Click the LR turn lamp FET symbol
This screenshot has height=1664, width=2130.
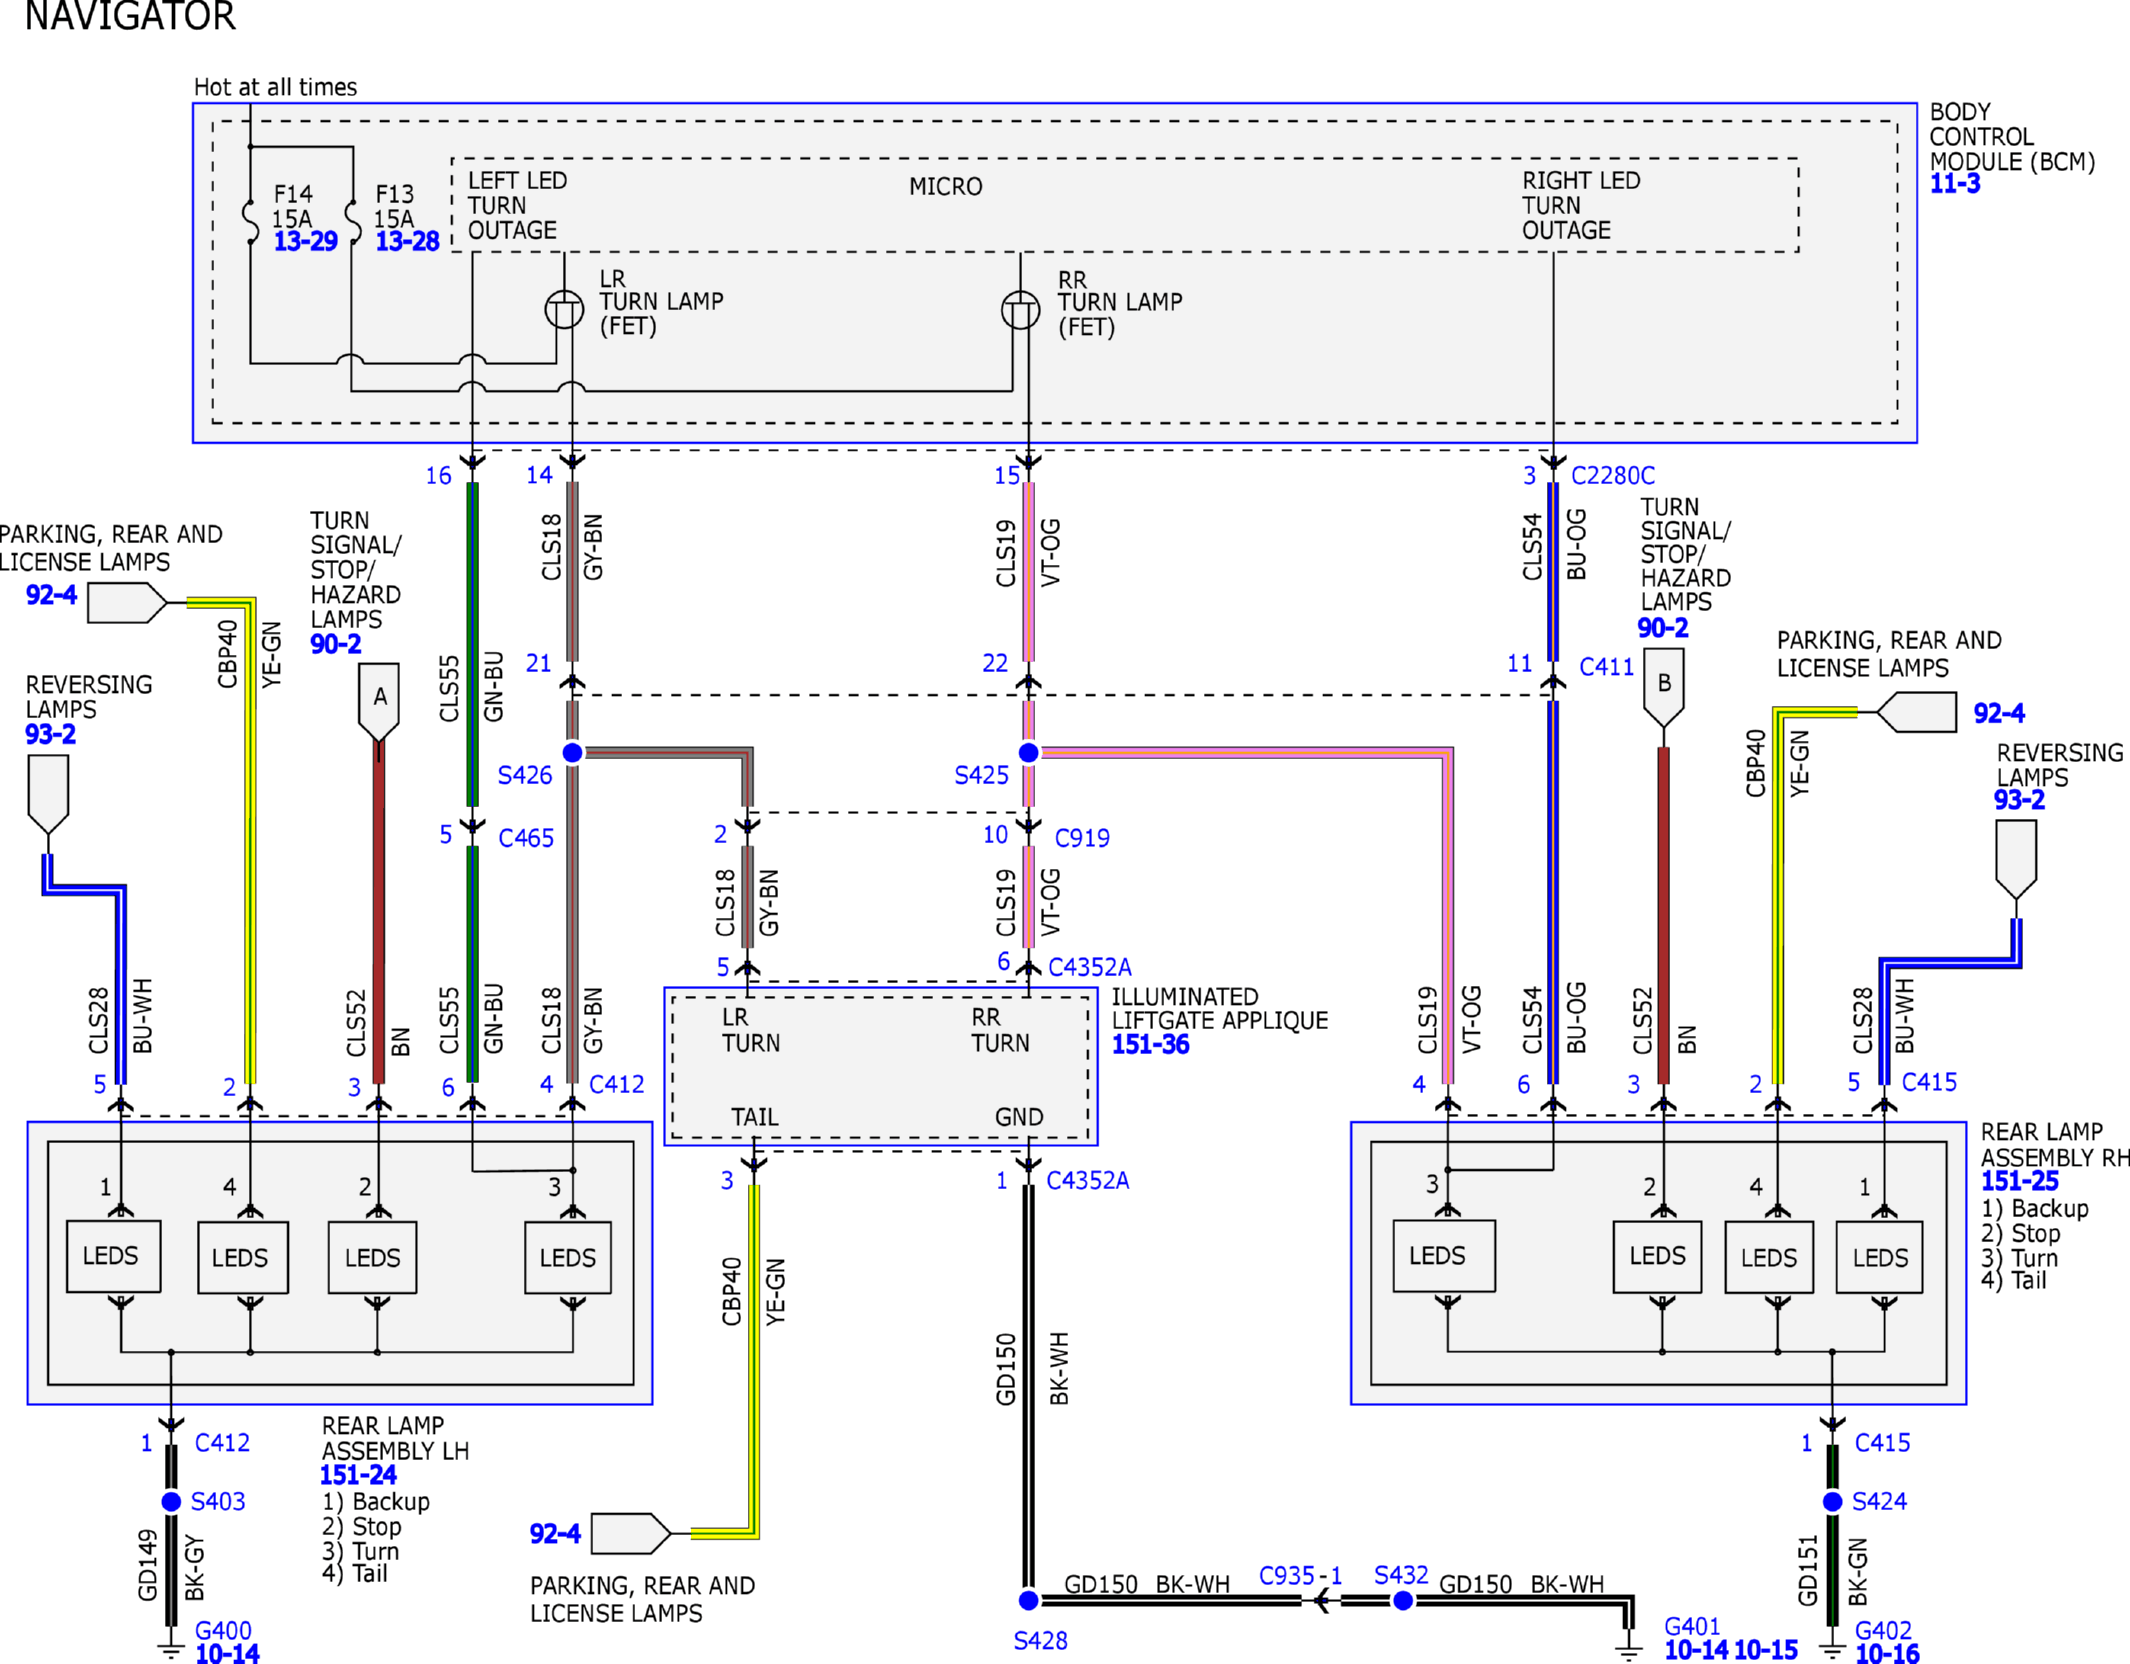click(564, 309)
